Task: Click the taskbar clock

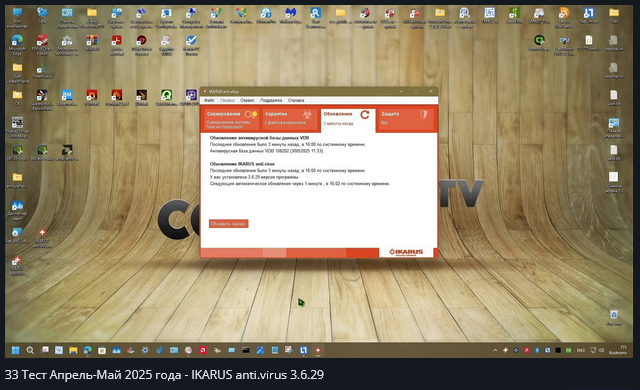Action: click(x=618, y=350)
